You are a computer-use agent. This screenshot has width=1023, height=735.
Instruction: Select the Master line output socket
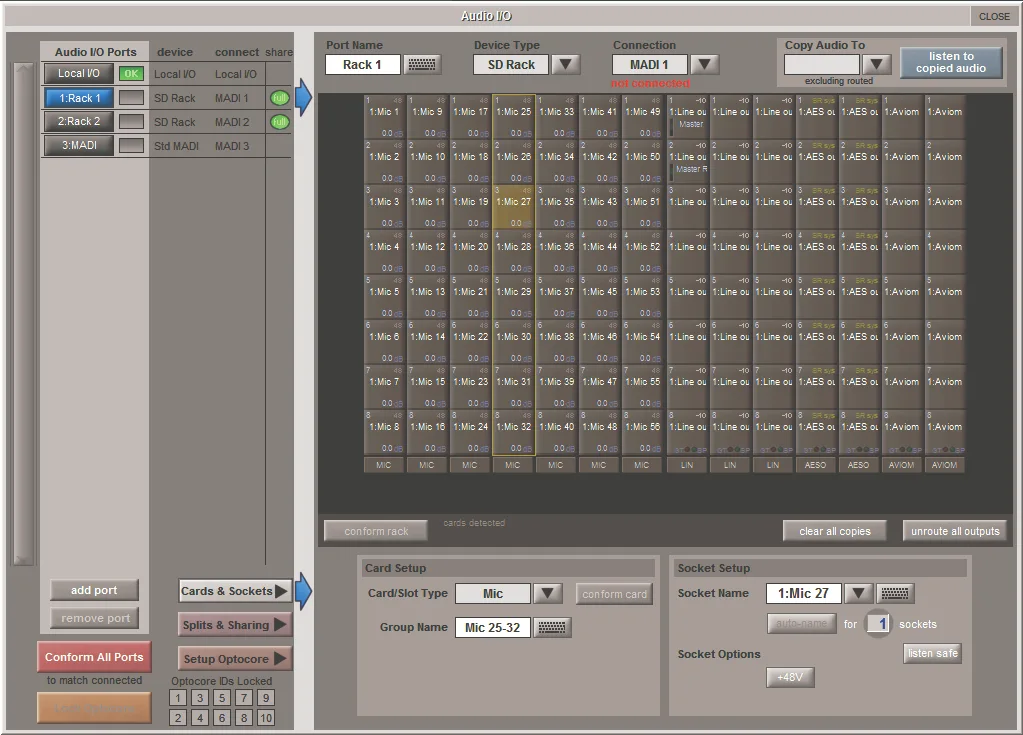pos(687,117)
